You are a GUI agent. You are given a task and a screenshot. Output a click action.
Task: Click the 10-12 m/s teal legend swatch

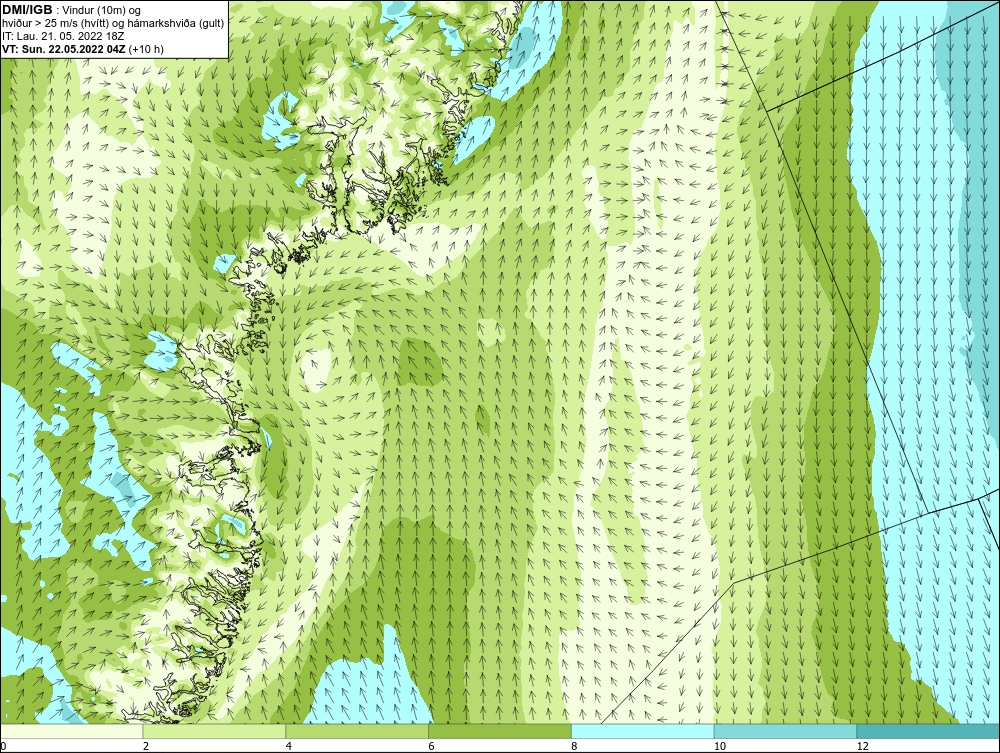click(x=786, y=731)
